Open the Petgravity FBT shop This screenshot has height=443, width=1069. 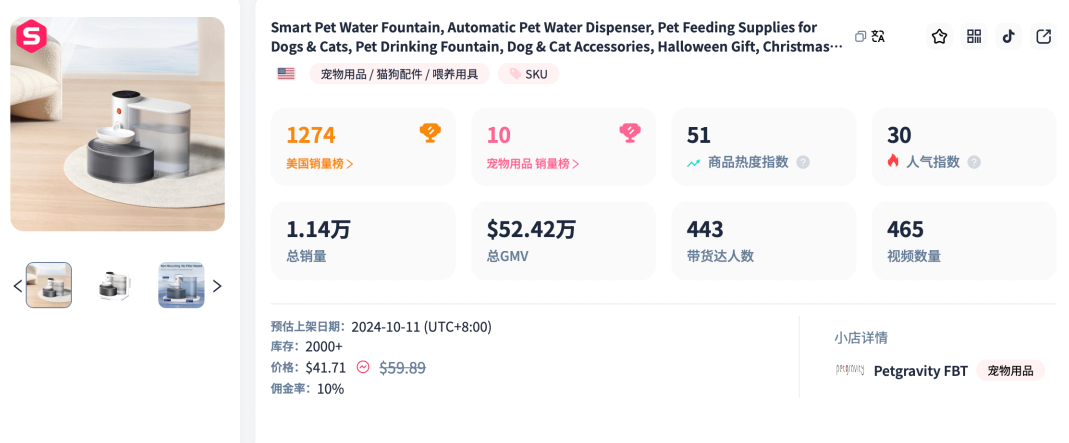coord(920,371)
